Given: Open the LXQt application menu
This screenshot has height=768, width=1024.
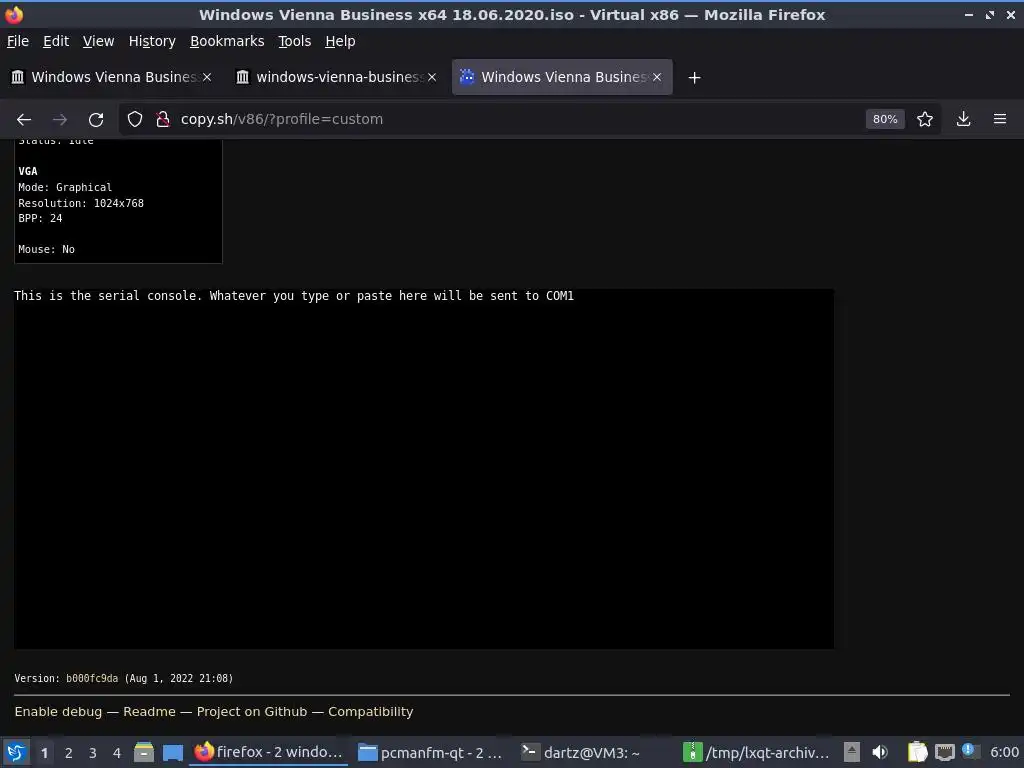Looking at the screenshot, I should point(16,753).
